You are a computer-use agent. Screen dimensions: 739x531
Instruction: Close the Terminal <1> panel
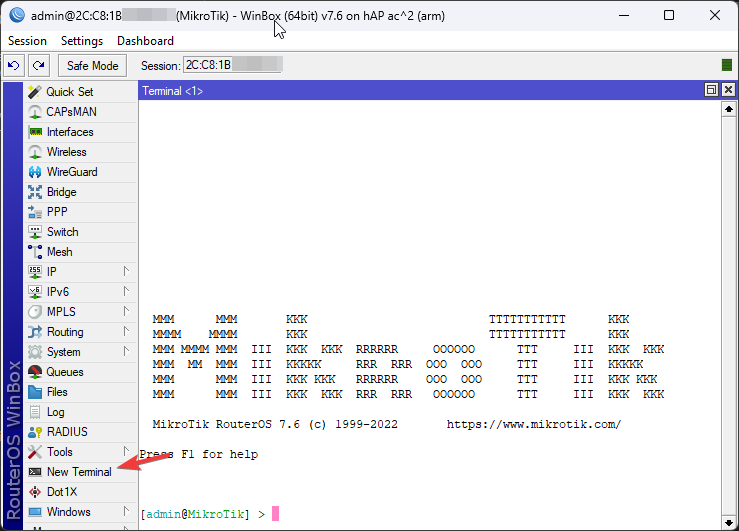coord(728,90)
